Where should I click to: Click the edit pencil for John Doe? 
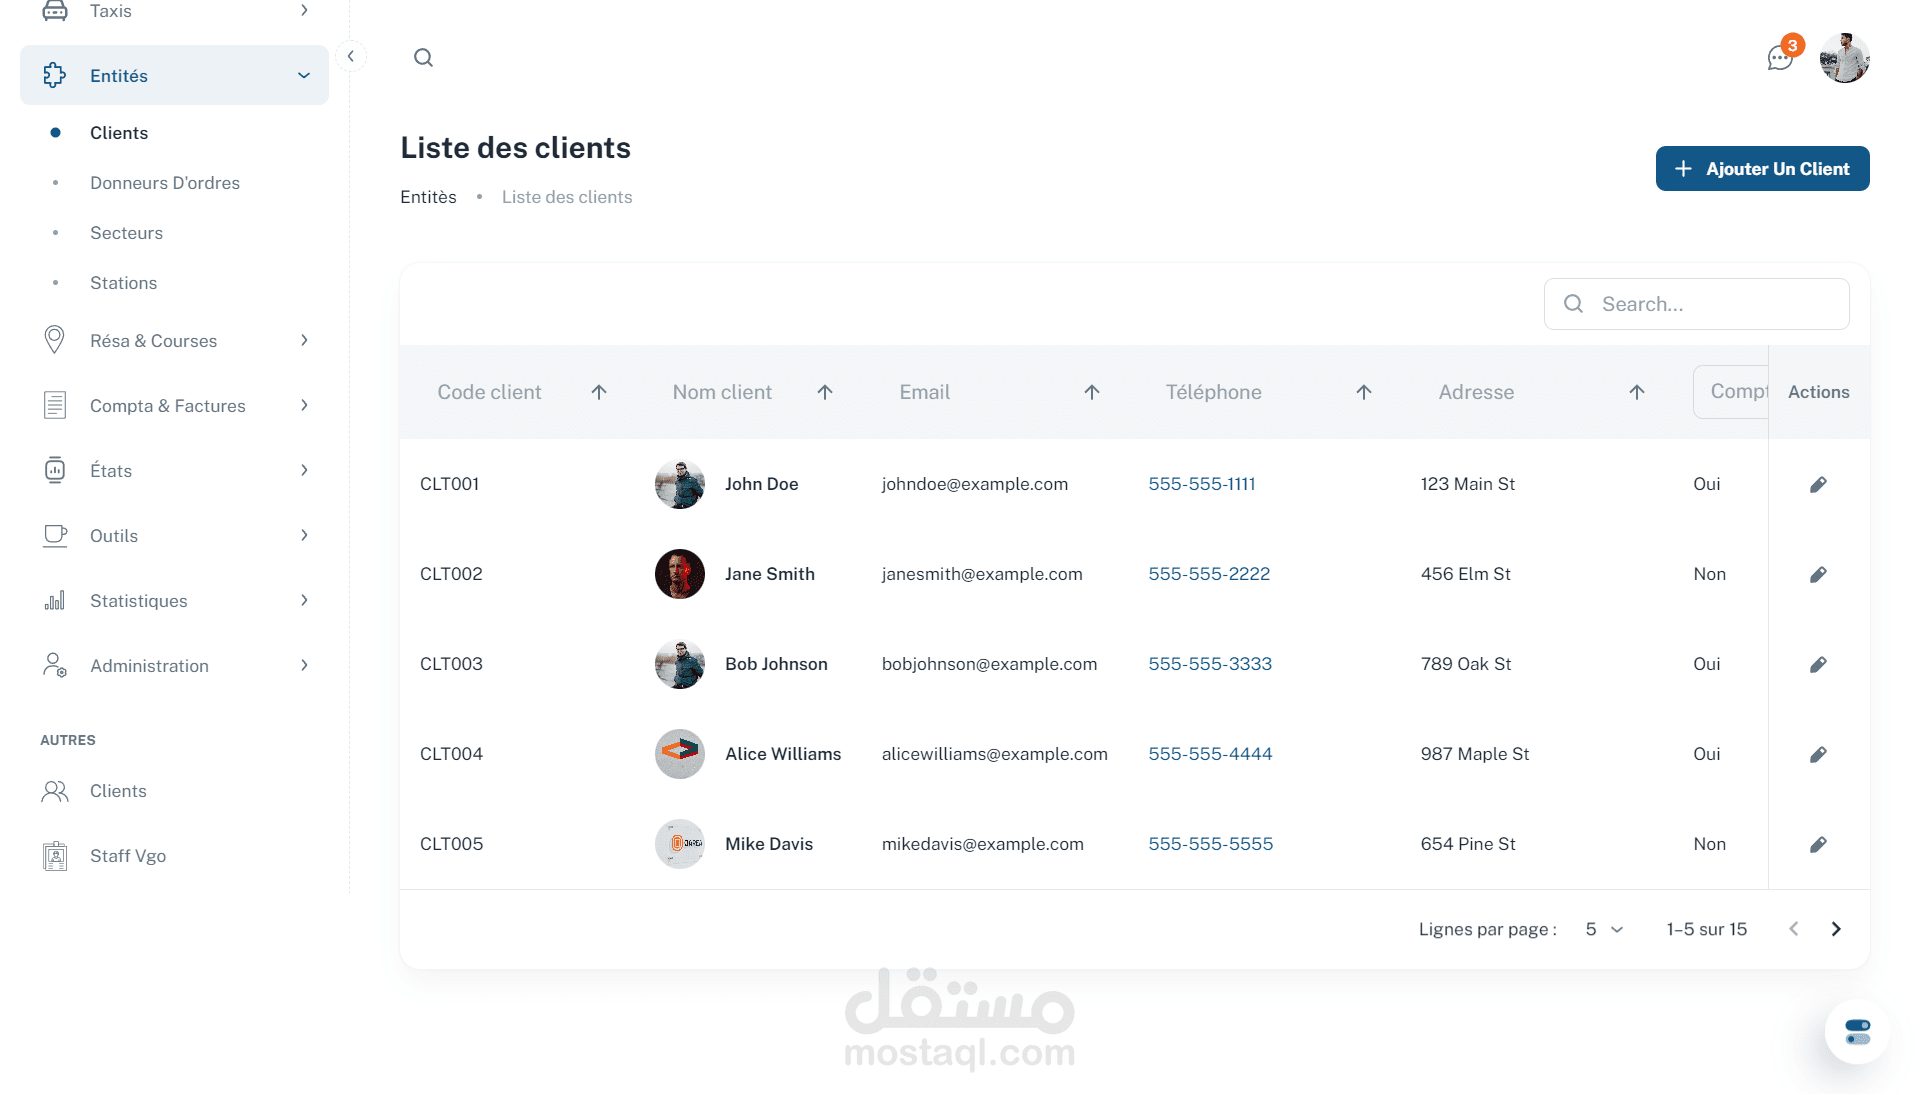(x=1818, y=484)
